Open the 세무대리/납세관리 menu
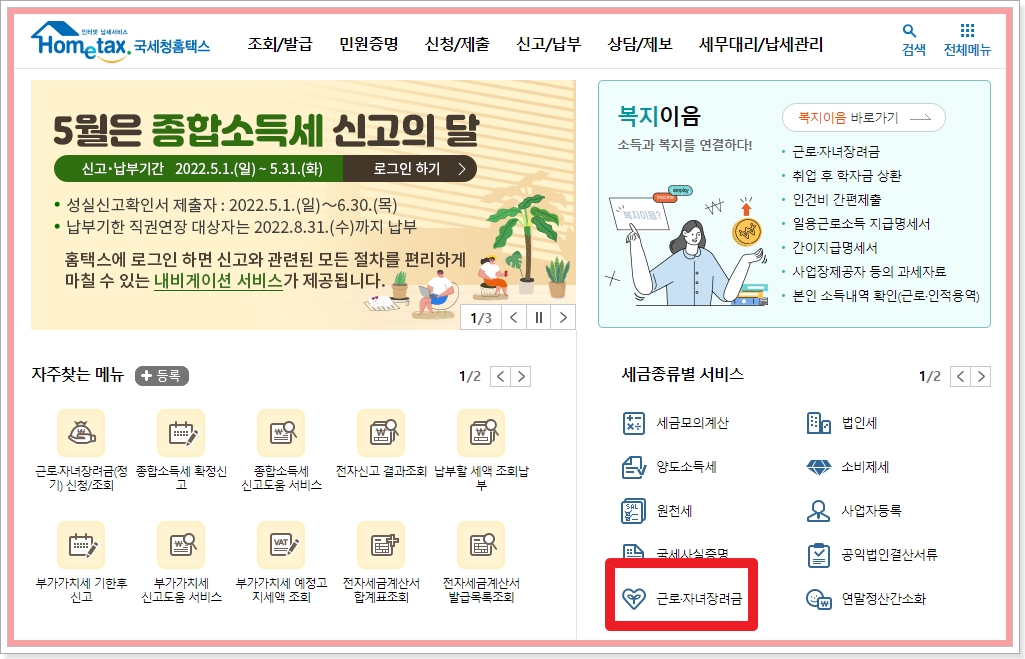This screenshot has height=659, width=1025. click(761, 44)
